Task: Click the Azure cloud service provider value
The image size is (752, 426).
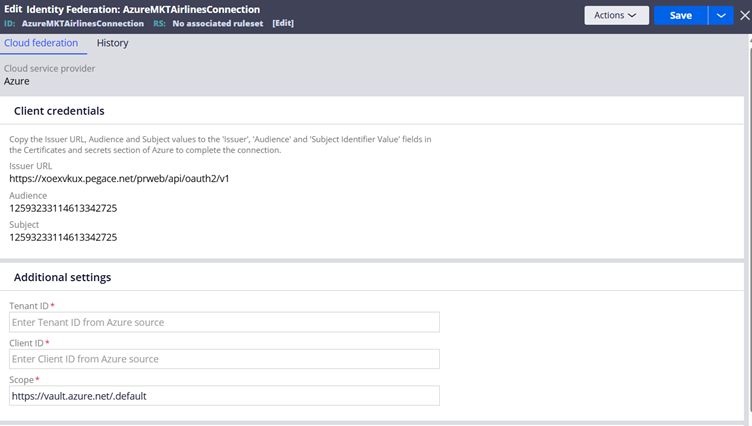Action: [x=17, y=81]
